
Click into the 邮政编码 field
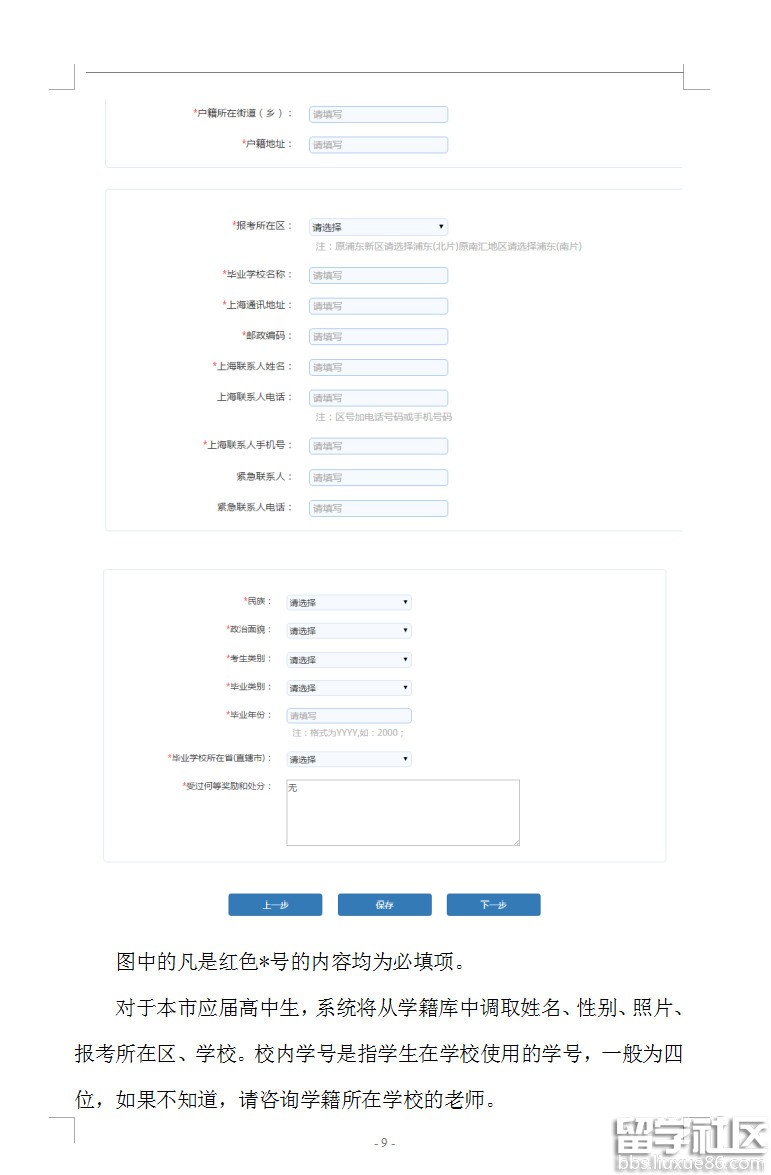click(x=378, y=337)
